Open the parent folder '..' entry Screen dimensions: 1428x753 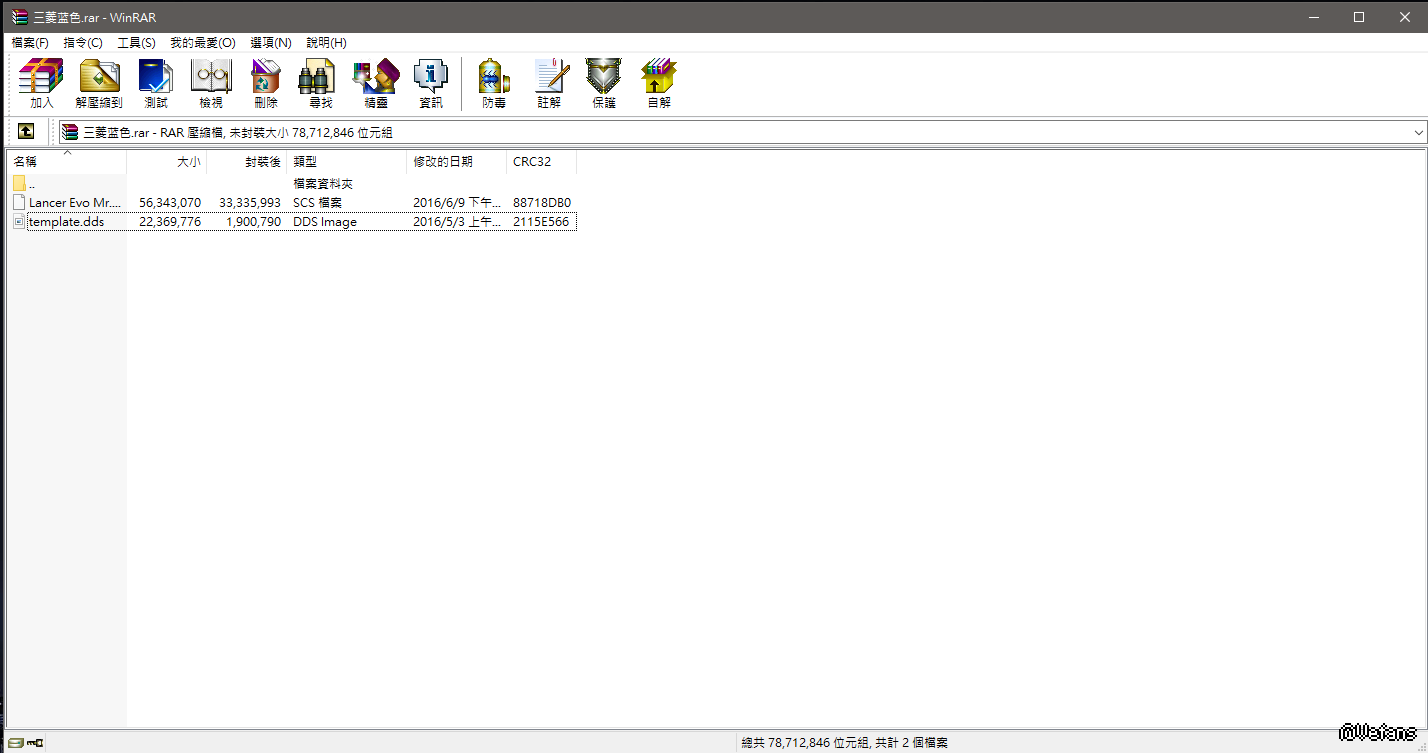pos(32,184)
